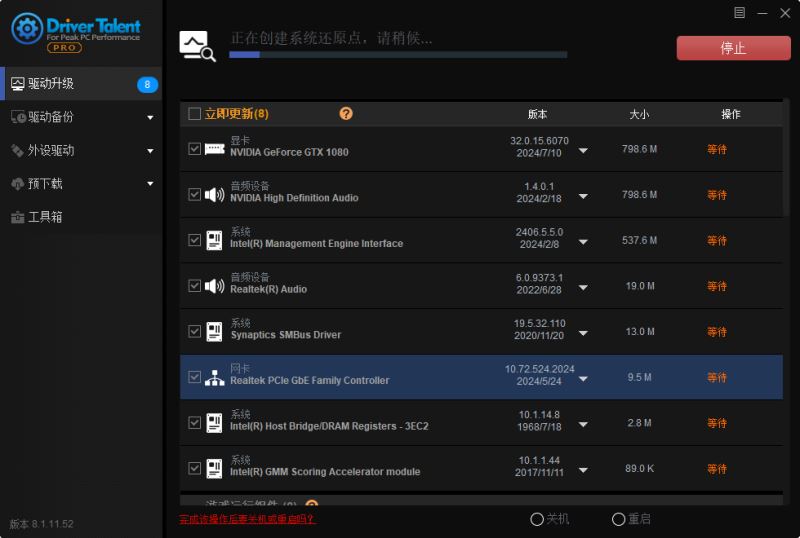Click the NVIDIA GeForce GTX 1080 graphics card icon

tap(214, 149)
